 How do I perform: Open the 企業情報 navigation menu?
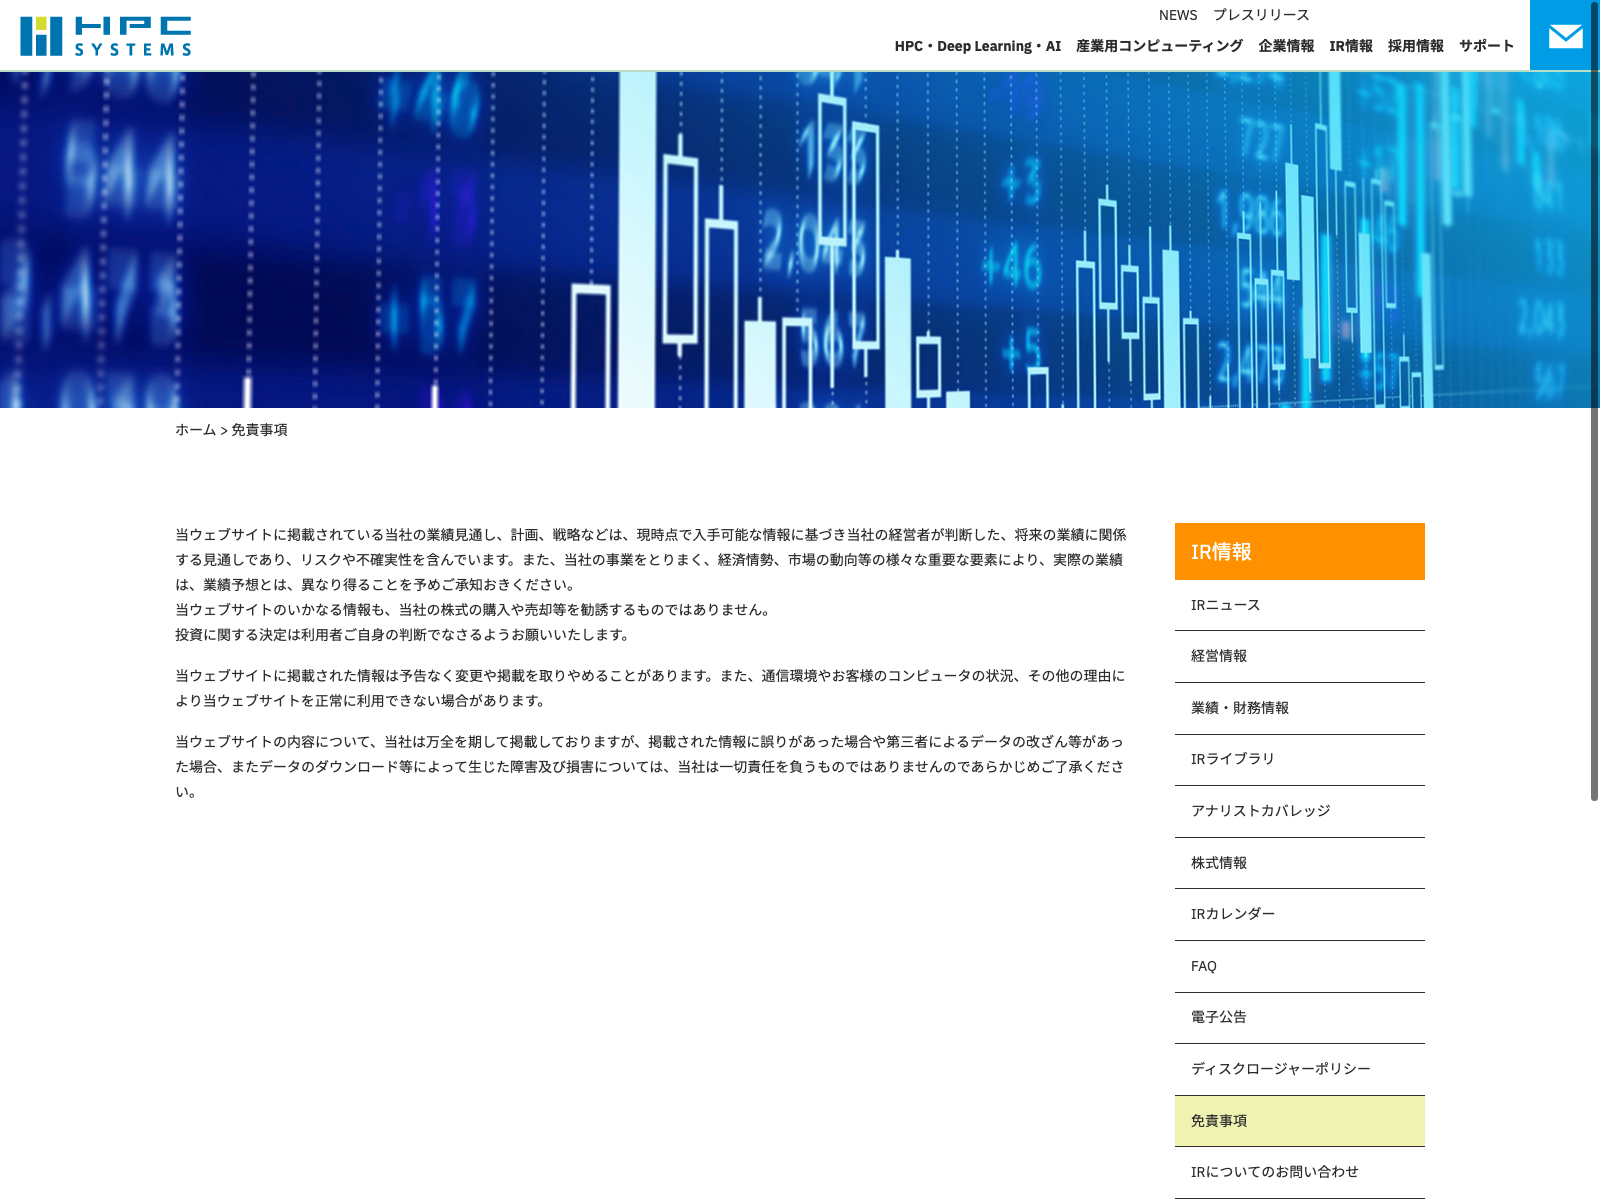[1286, 46]
